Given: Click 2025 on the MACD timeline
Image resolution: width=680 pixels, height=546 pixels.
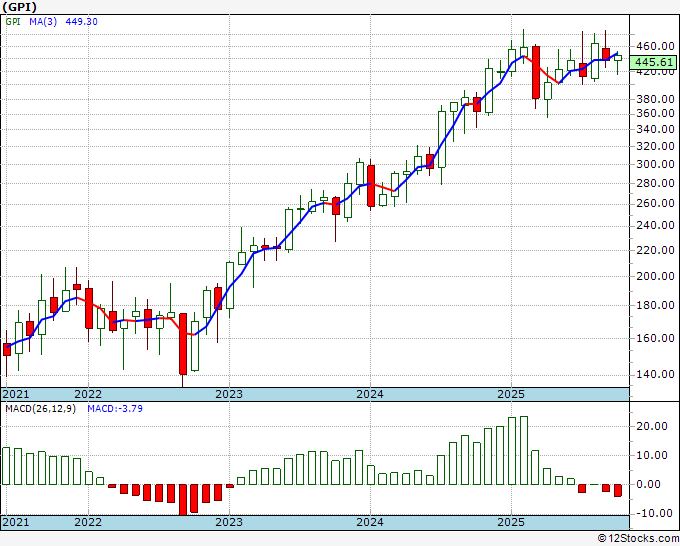Looking at the screenshot, I should tap(511, 522).
